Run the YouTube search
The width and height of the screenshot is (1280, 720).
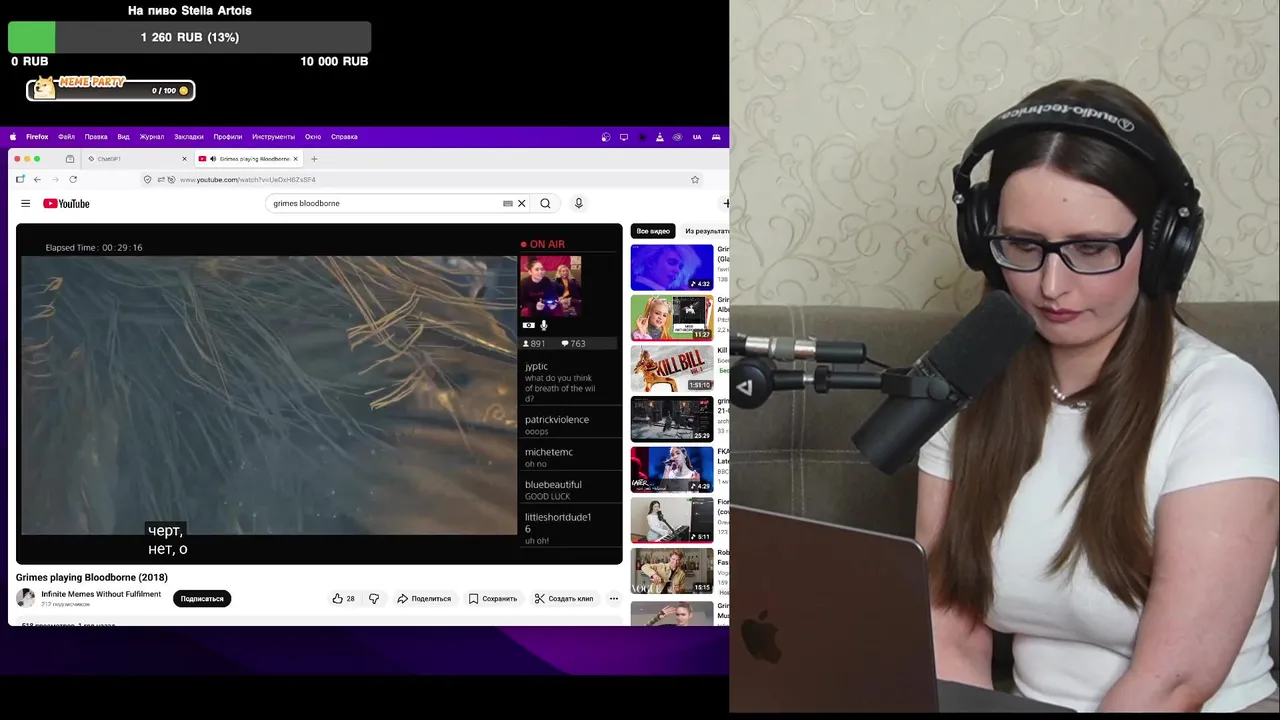tap(545, 203)
